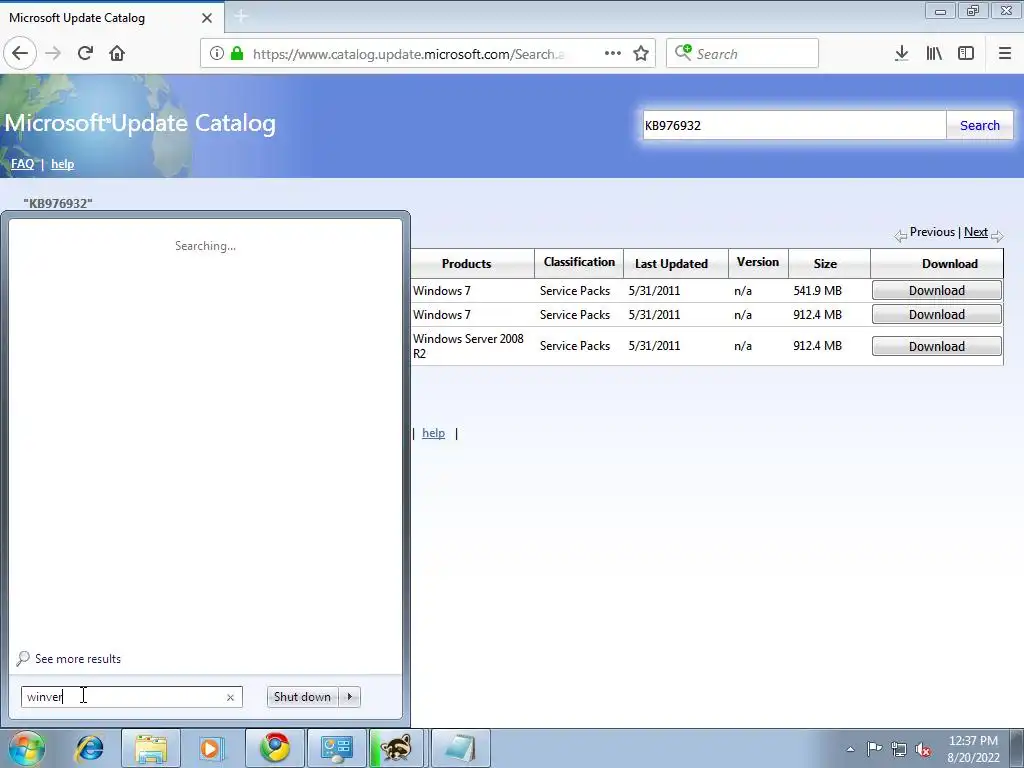The width and height of the screenshot is (1024, 768).
Task: Open the Control Panel taskbar icon
Action: click(x=337, y=748)
